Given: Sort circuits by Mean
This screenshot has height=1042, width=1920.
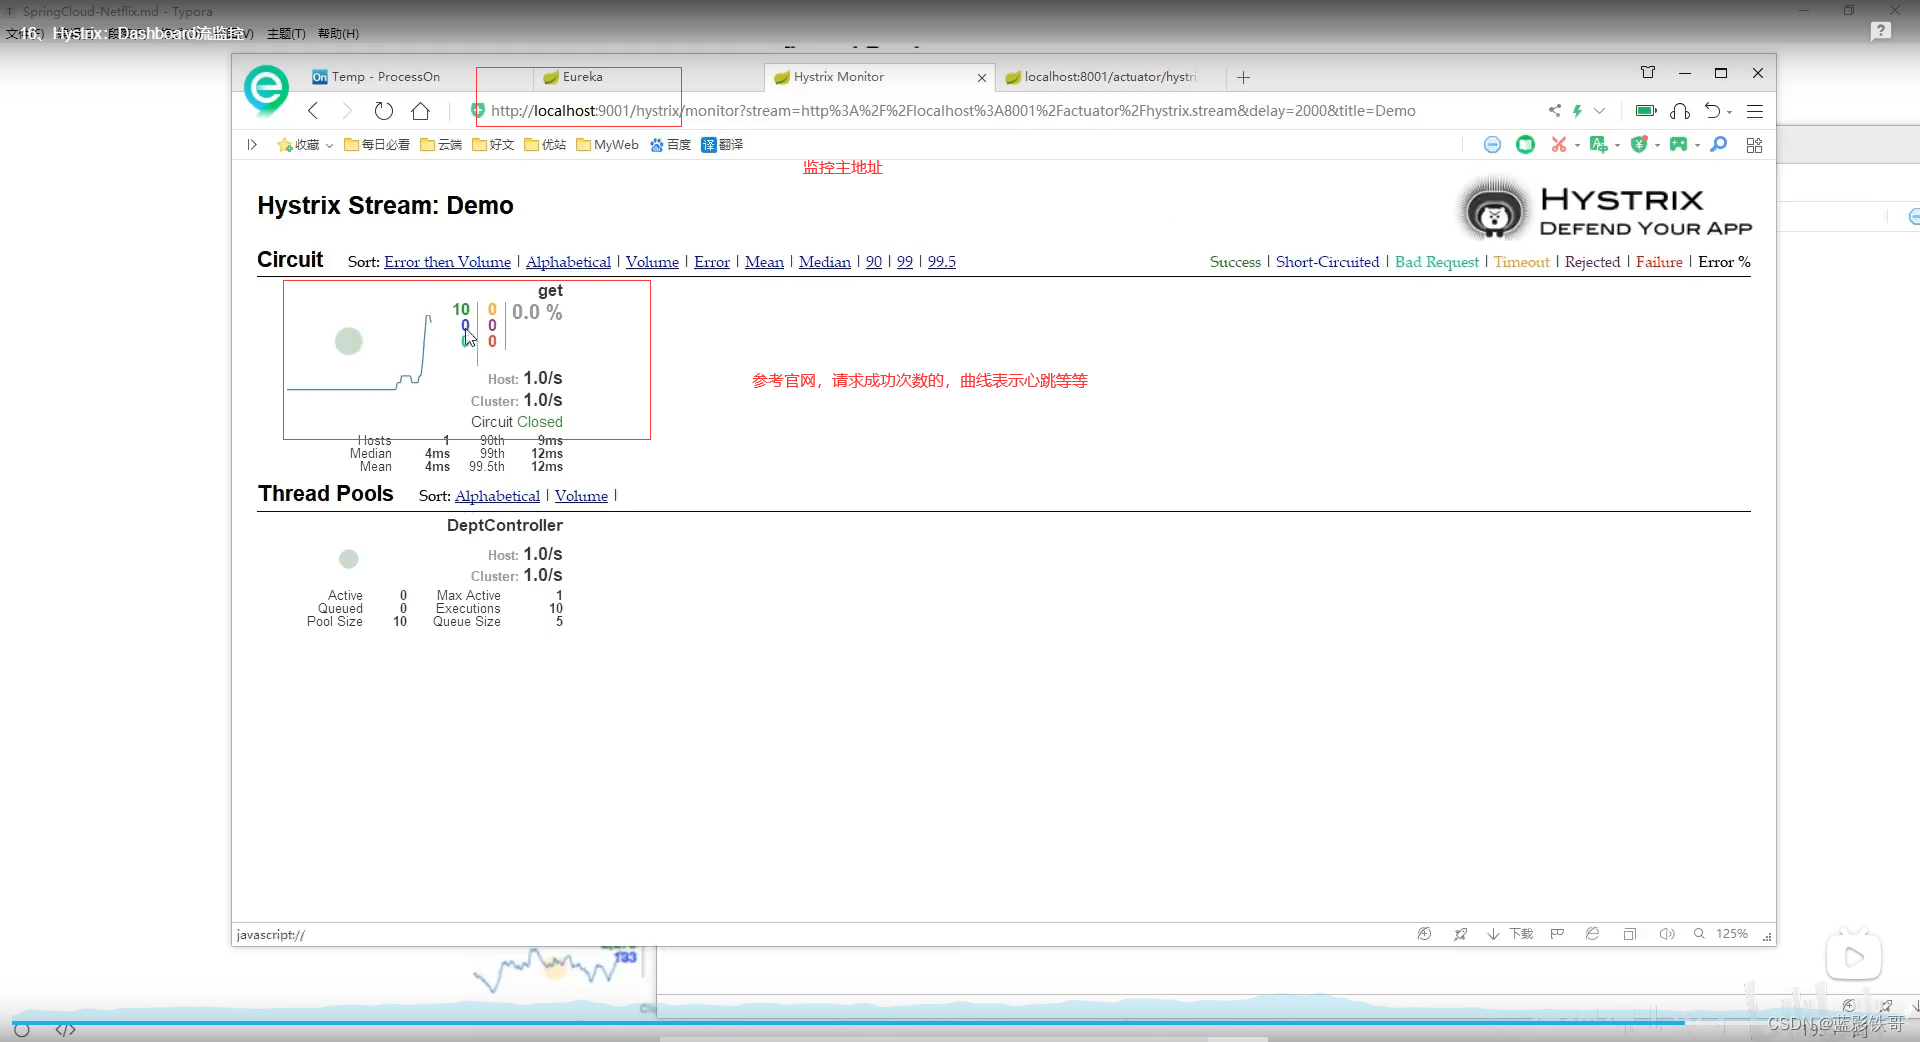Looking at the screenshot, I should (764, 262).
